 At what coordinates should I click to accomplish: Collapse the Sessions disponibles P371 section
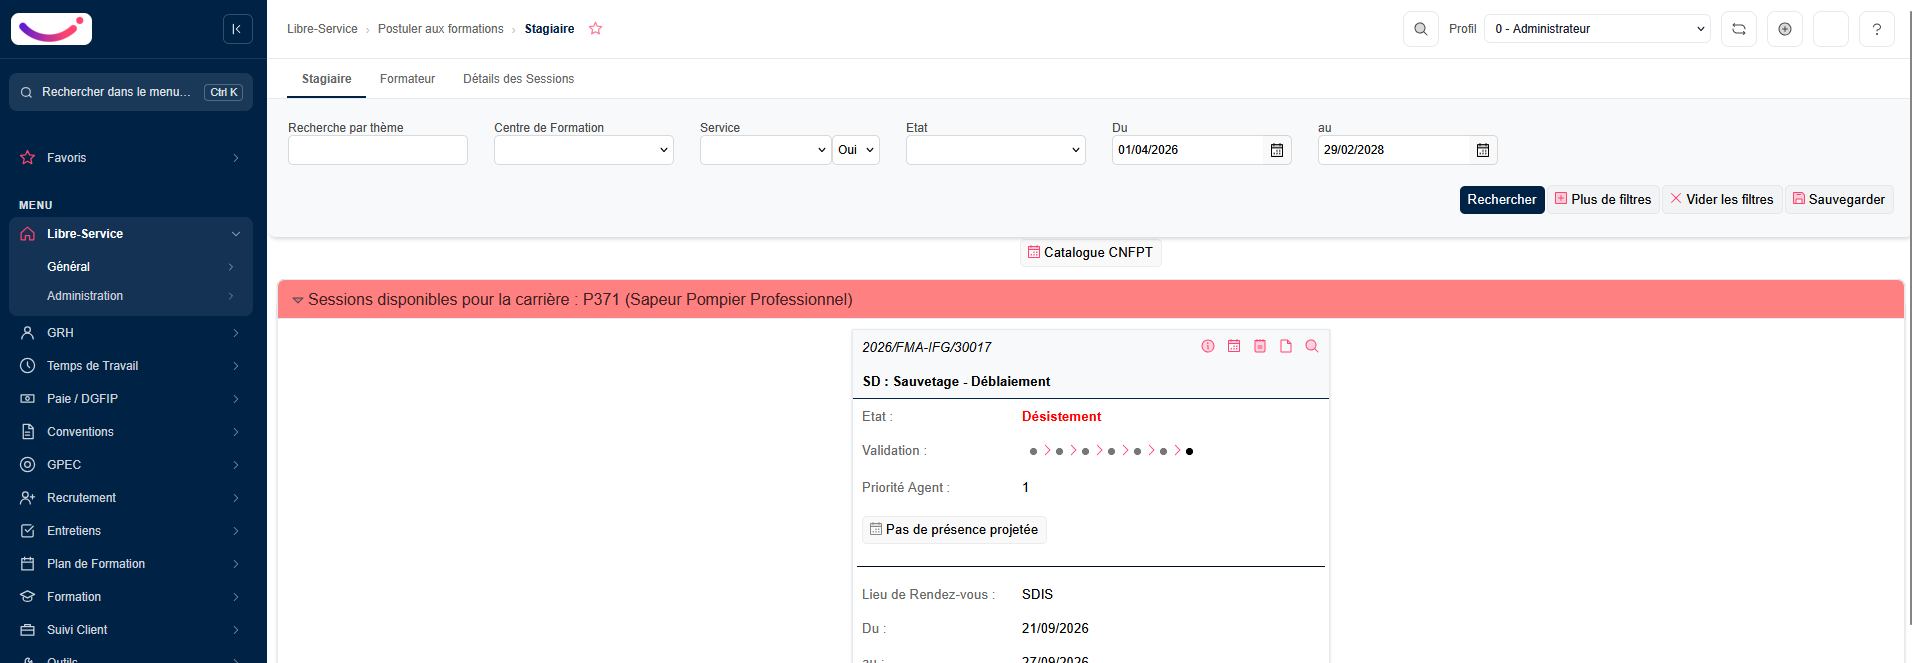[x=298, y=300]
